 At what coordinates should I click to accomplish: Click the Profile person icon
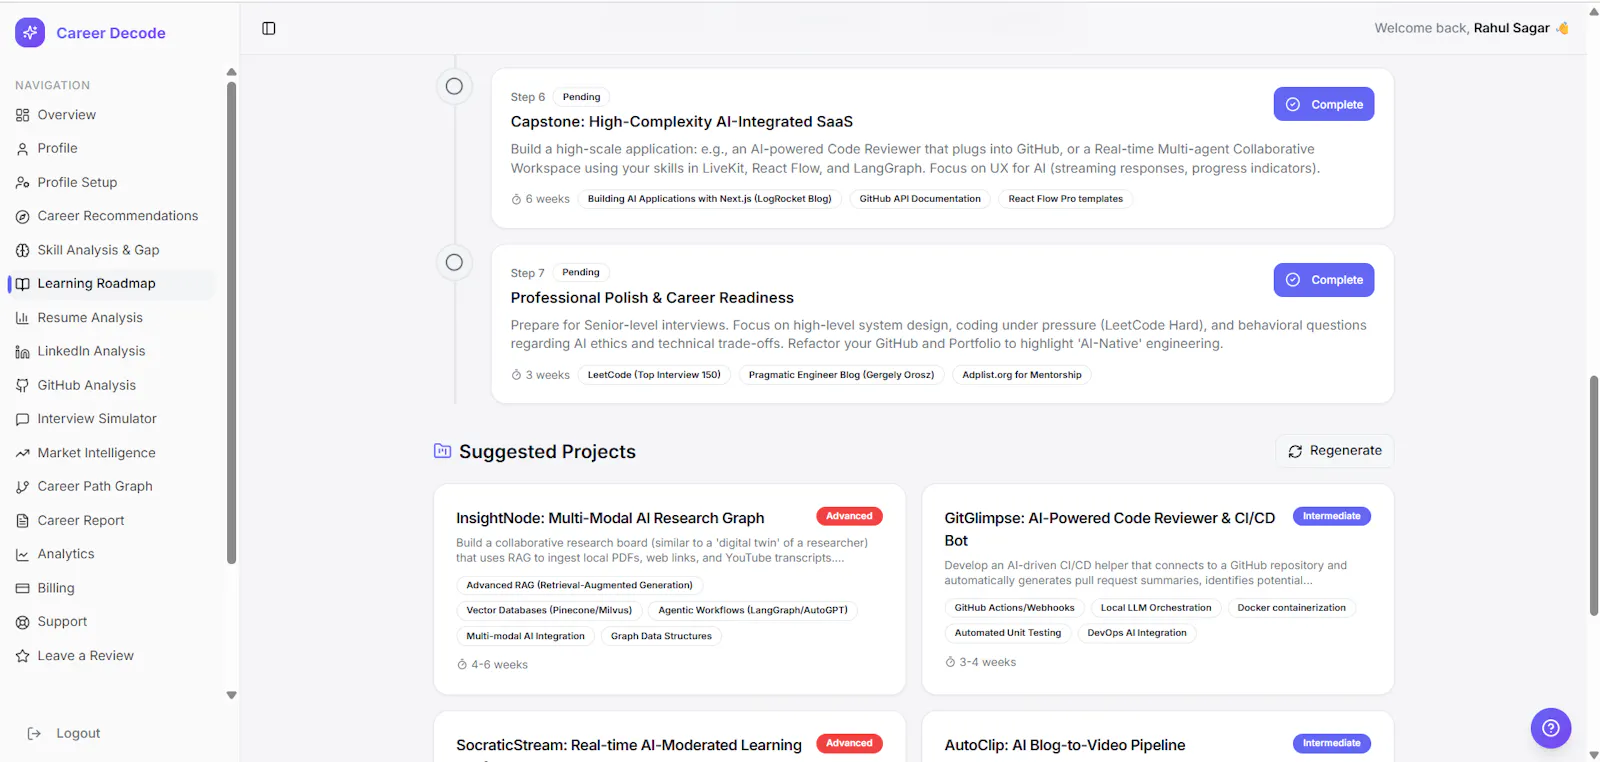(22, 149)
